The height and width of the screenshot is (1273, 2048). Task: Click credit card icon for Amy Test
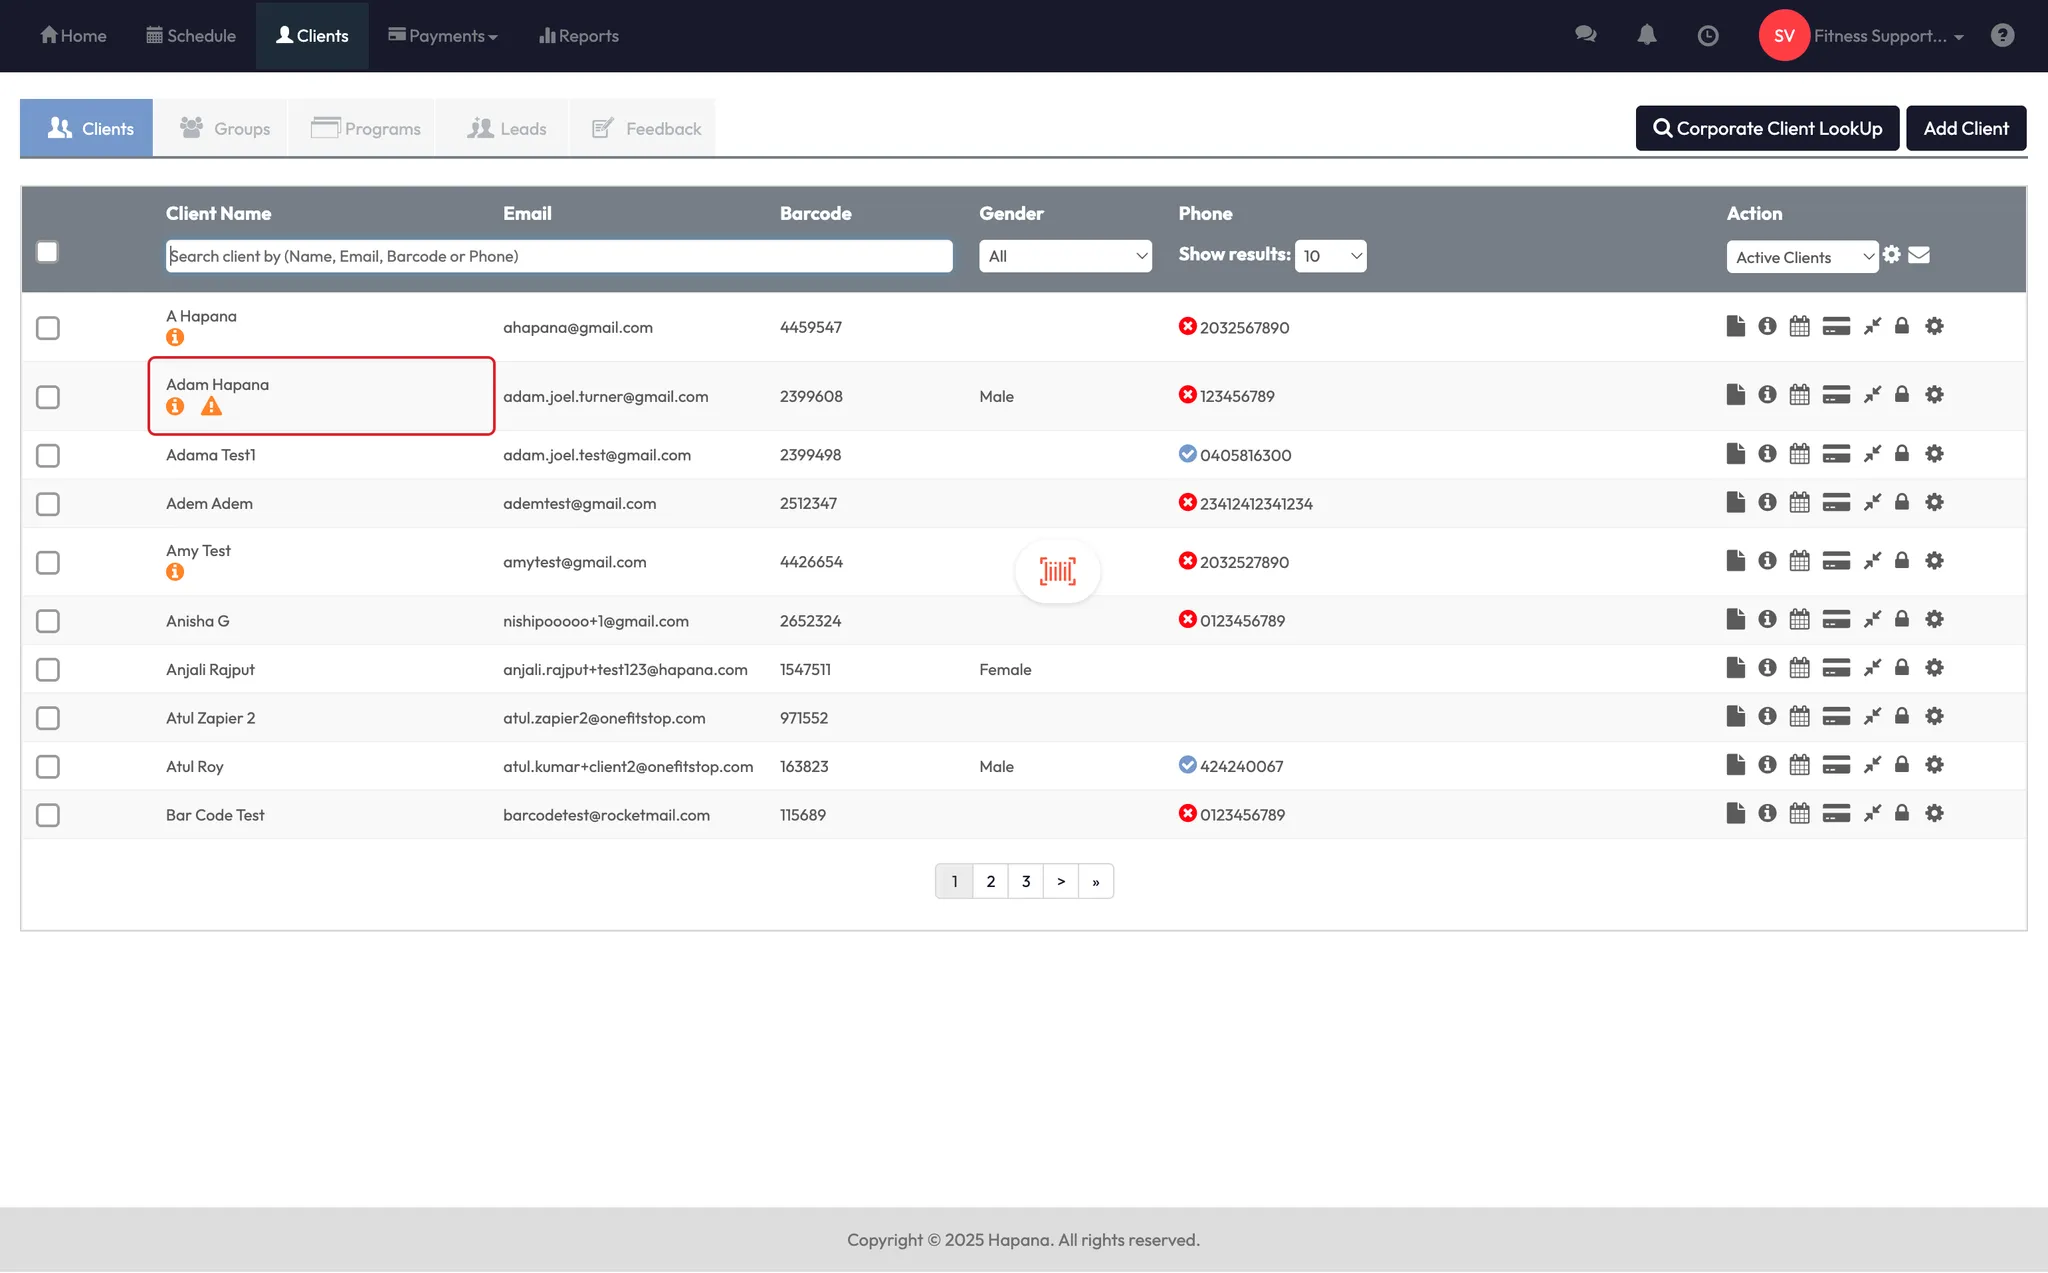click(x=1835, y=561)
